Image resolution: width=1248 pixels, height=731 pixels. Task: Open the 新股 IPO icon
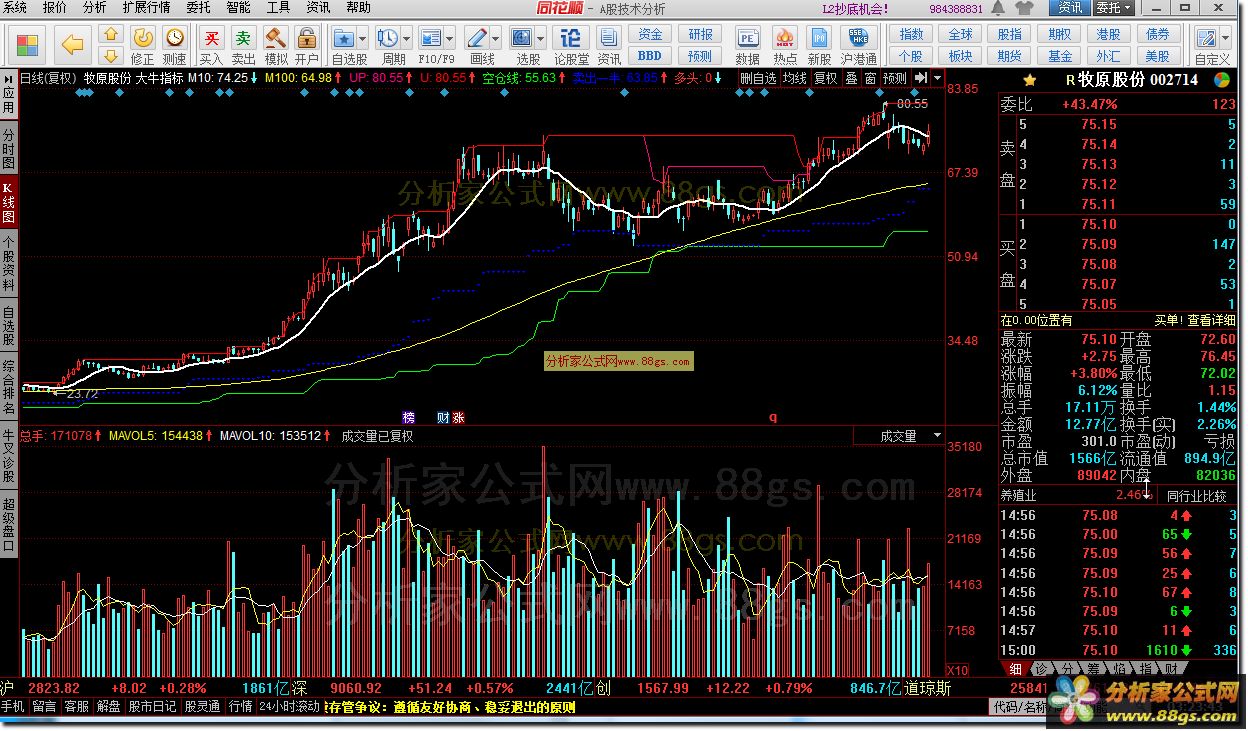coord(819,45)
